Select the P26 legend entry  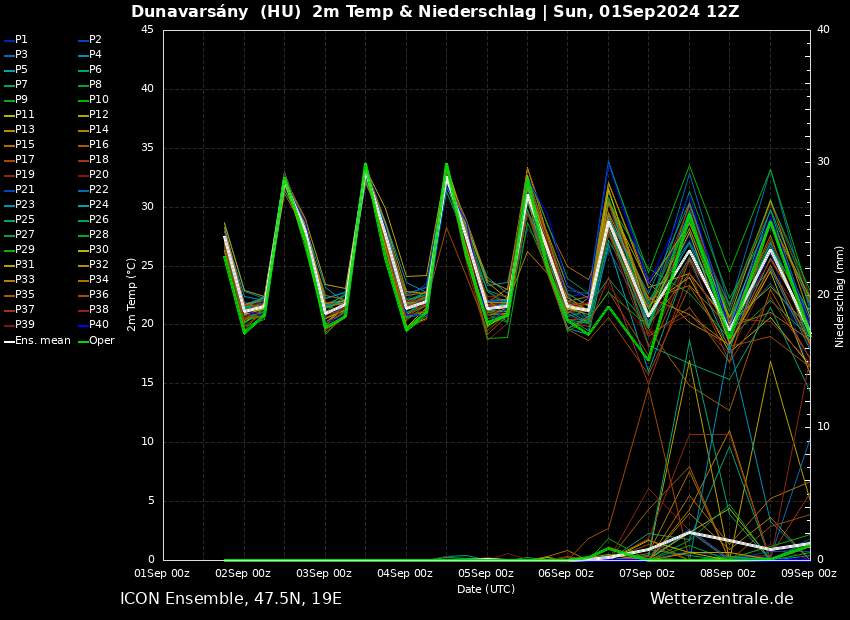pyautogui.click(x=98, y=220)
